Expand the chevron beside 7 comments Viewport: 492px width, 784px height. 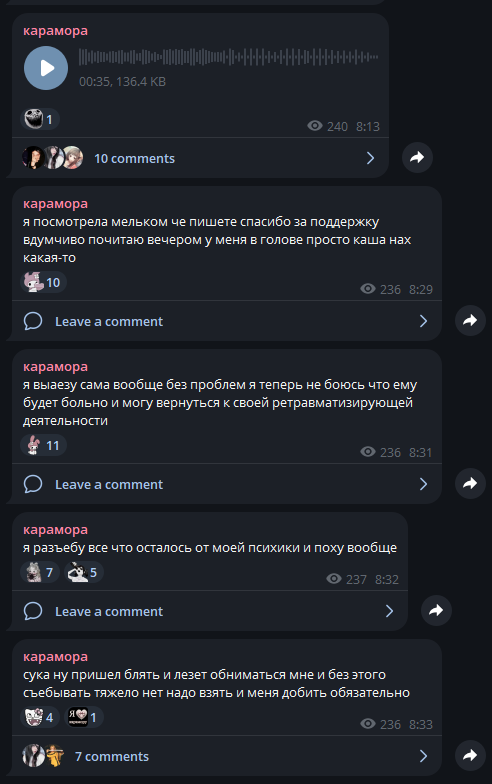(424, 756)
